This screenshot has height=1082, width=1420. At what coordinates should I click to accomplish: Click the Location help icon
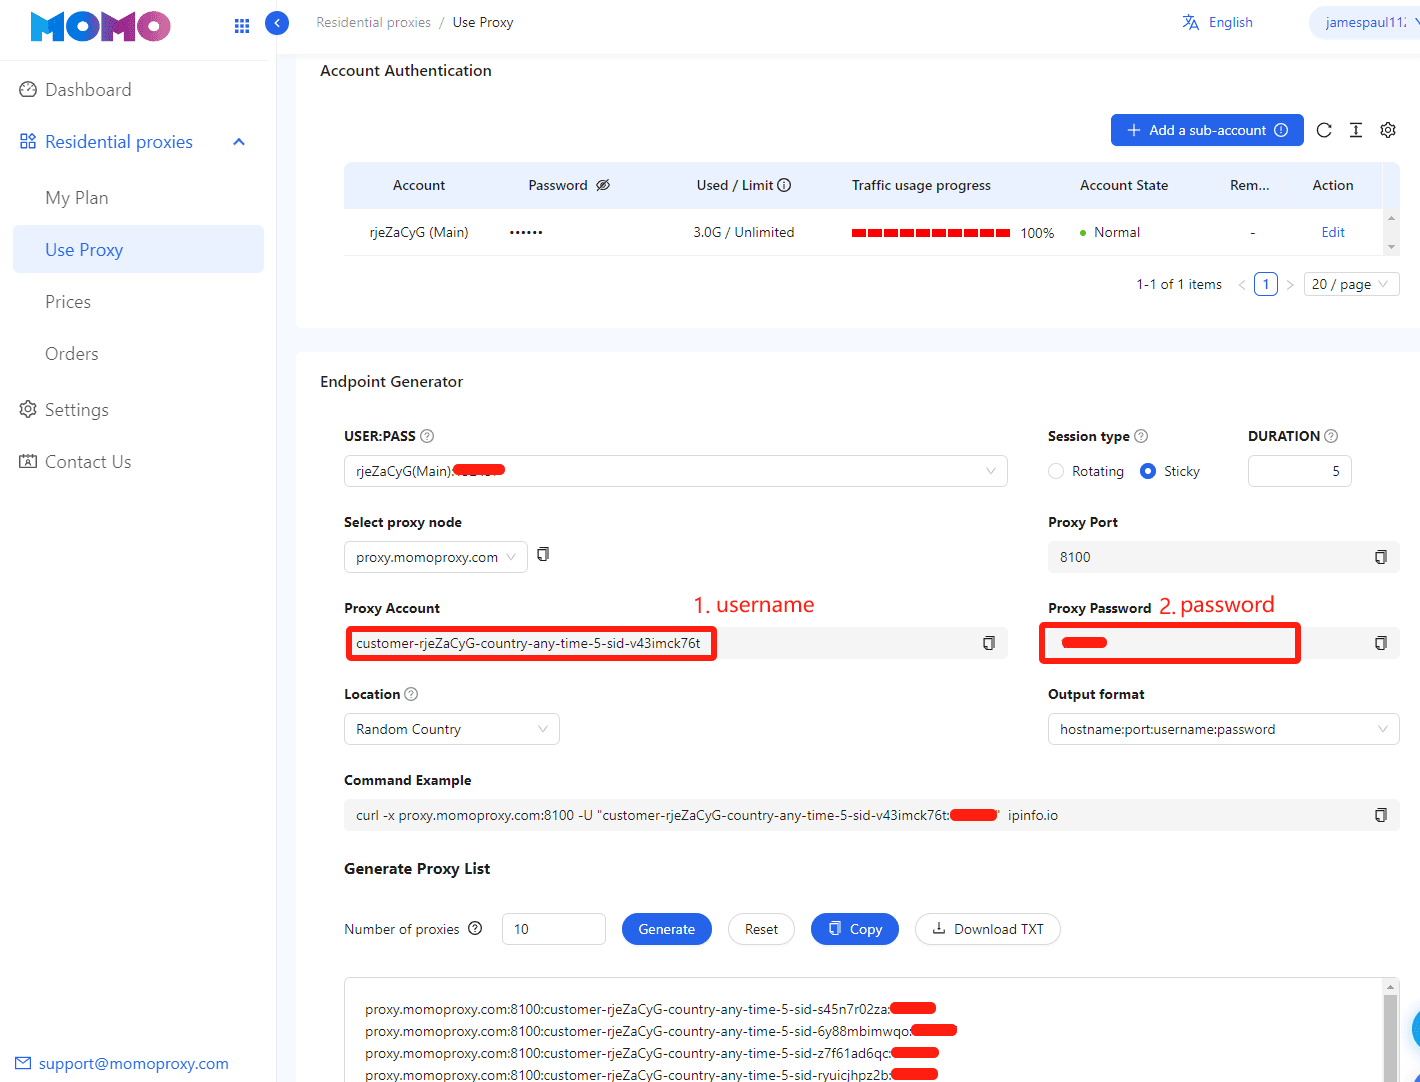(411, 694)
